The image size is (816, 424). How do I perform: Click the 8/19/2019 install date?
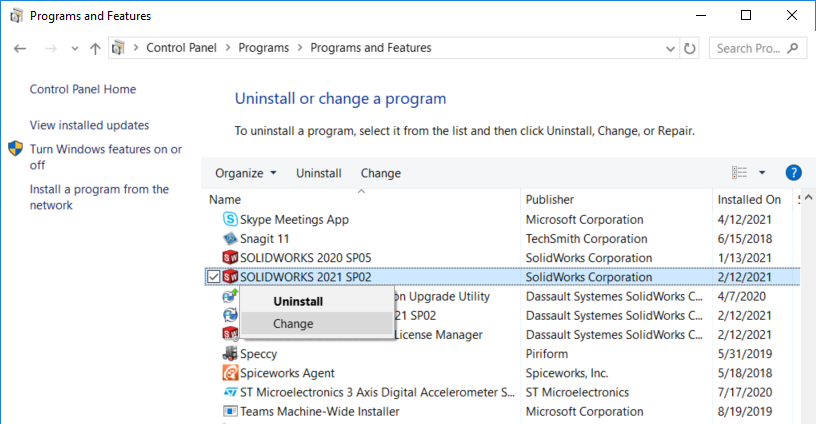[744, 411]
